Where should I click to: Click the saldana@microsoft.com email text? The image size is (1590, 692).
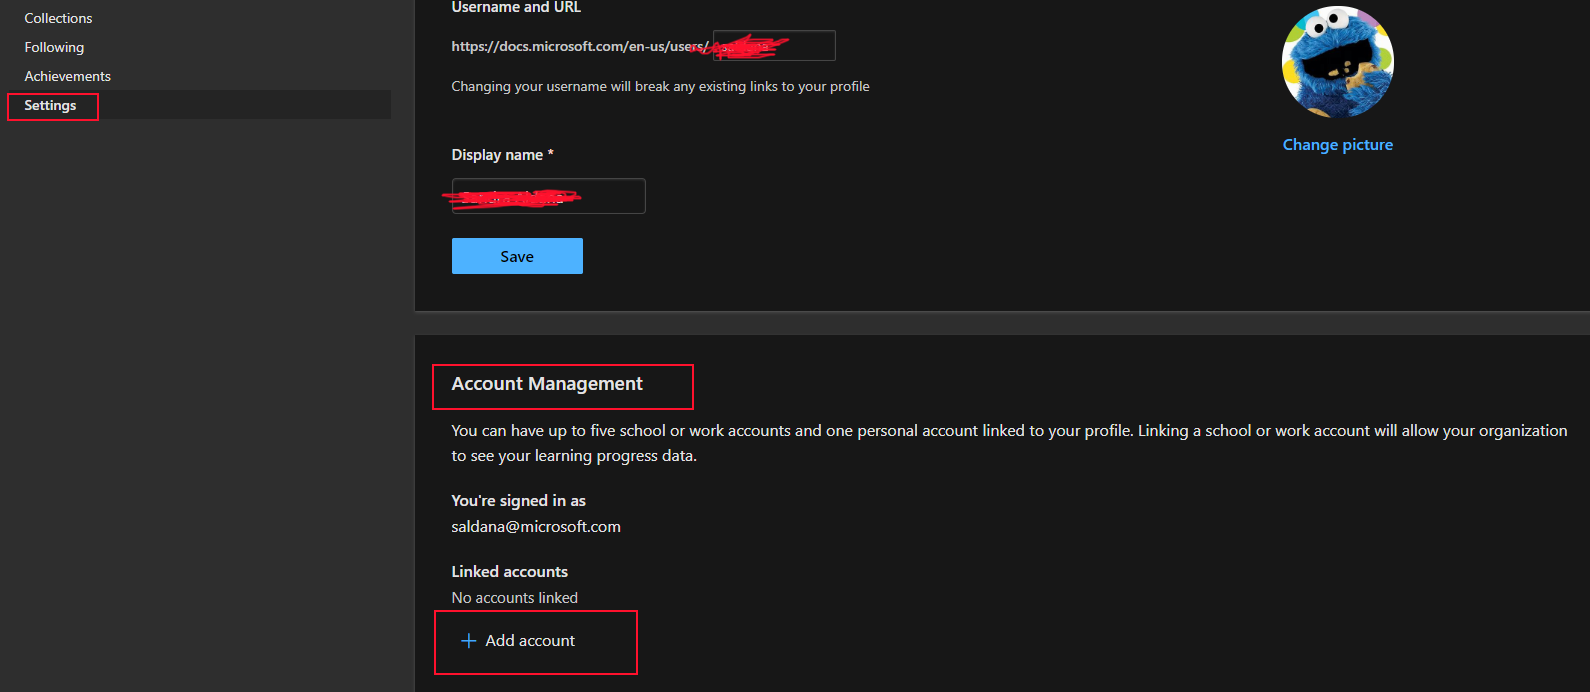pos(536,527)
